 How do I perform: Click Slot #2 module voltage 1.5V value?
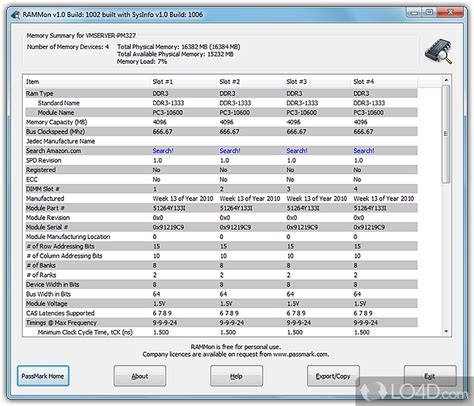click(226, 304)
